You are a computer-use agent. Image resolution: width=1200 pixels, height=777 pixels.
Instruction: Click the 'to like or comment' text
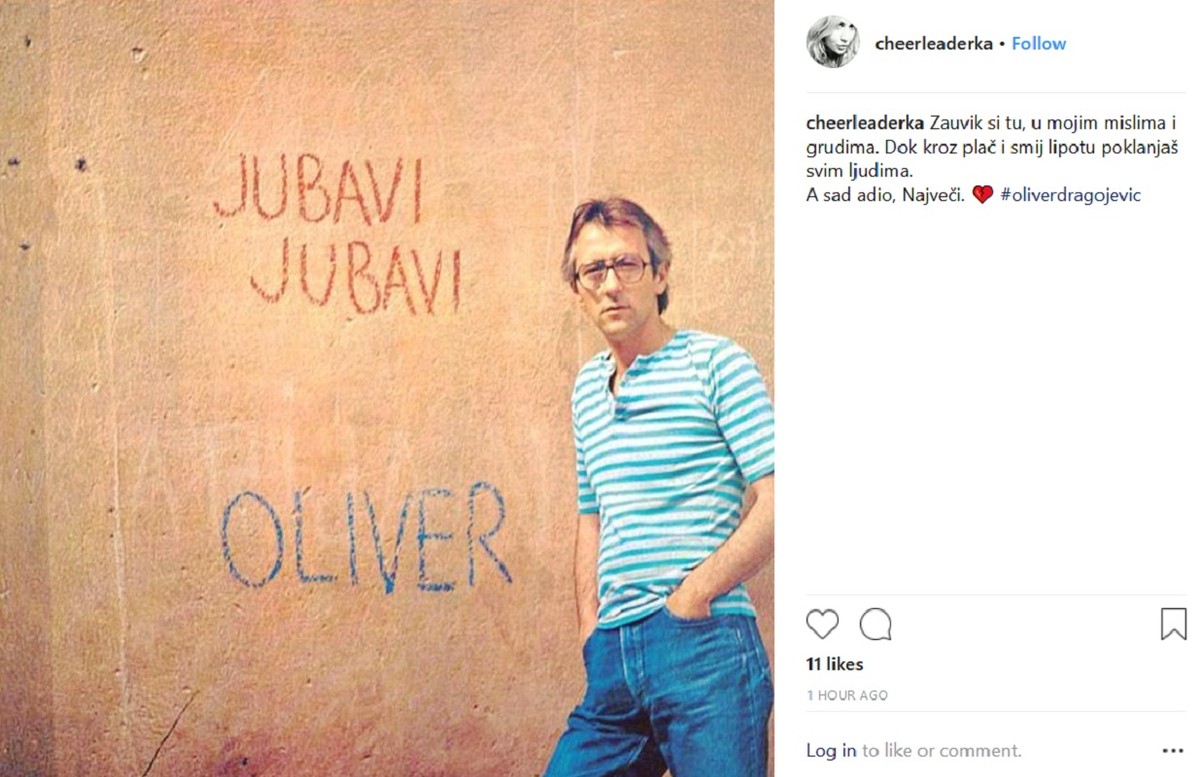(x=941, y=750)
